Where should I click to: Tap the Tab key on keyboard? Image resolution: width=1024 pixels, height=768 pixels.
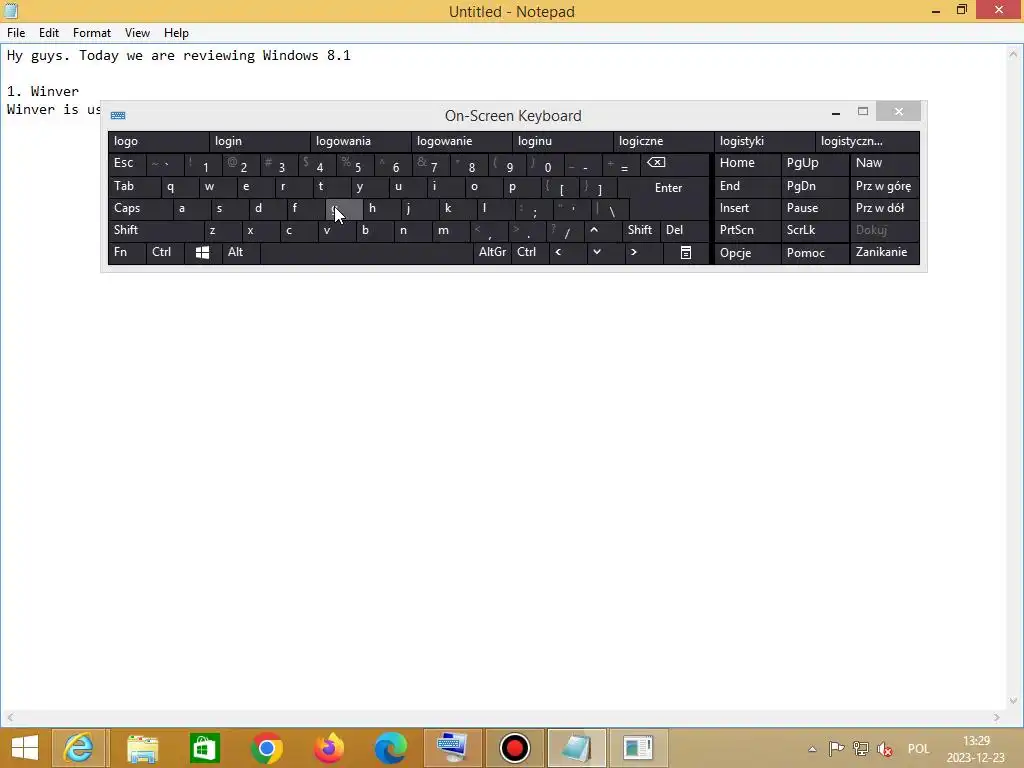[134, 186]
